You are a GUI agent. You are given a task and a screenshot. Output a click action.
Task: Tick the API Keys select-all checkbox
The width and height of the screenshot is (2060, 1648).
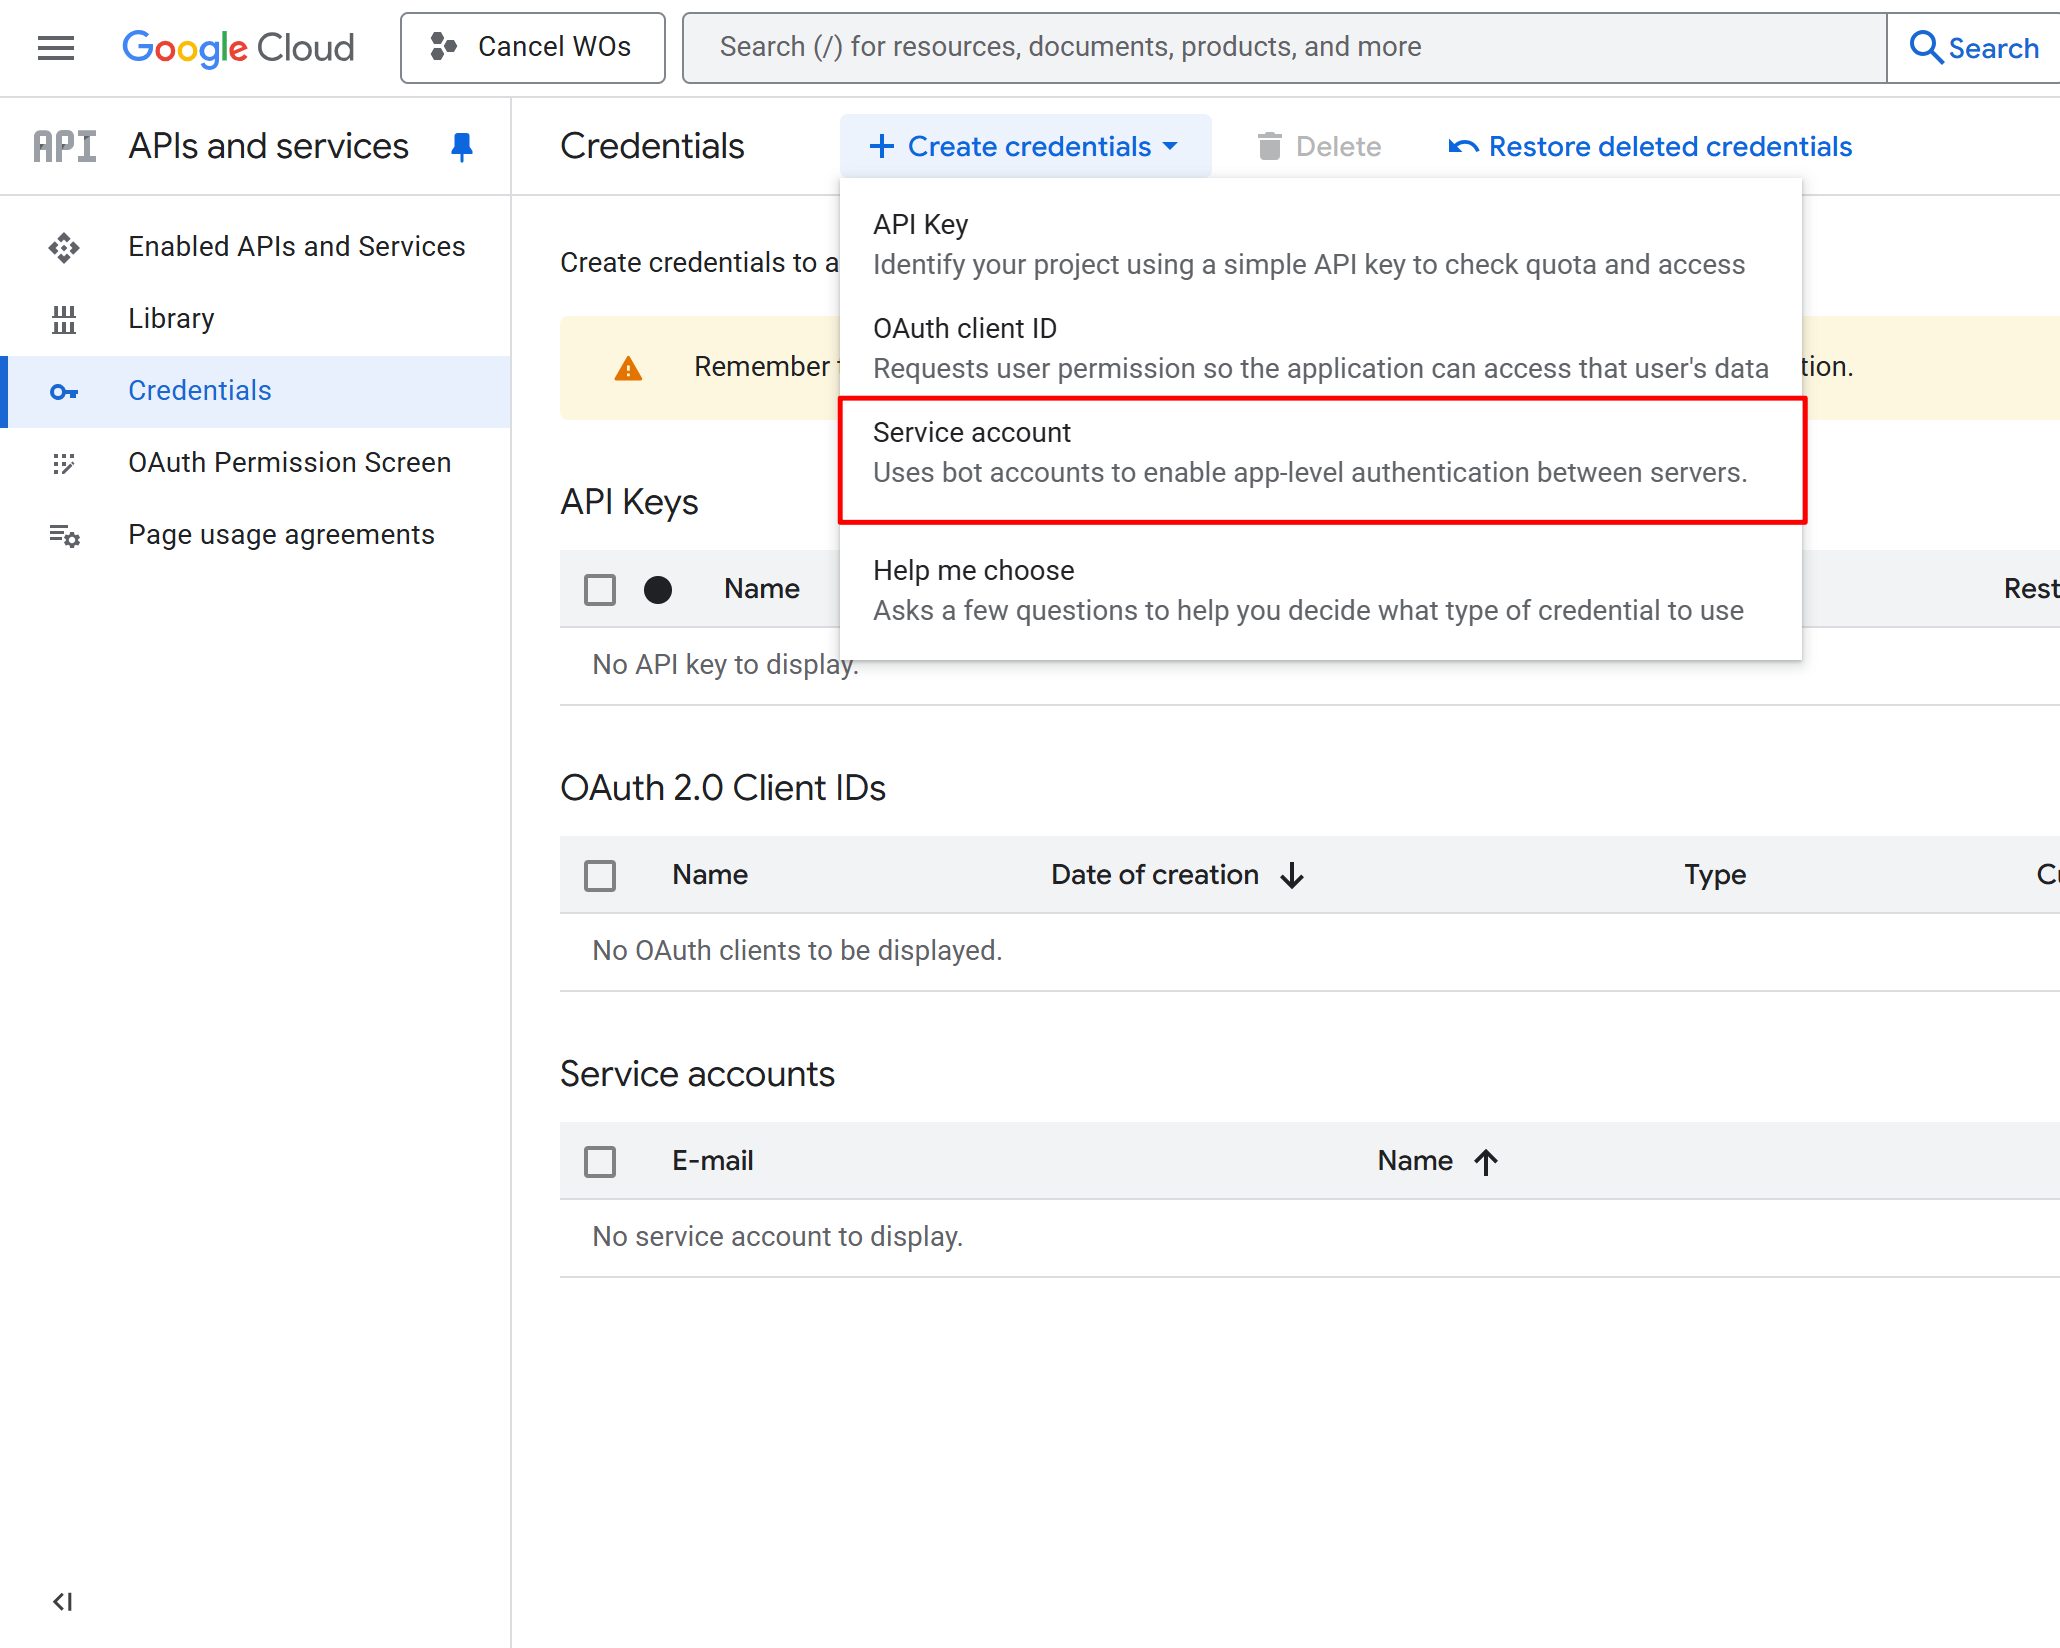(x=600, y=590)
